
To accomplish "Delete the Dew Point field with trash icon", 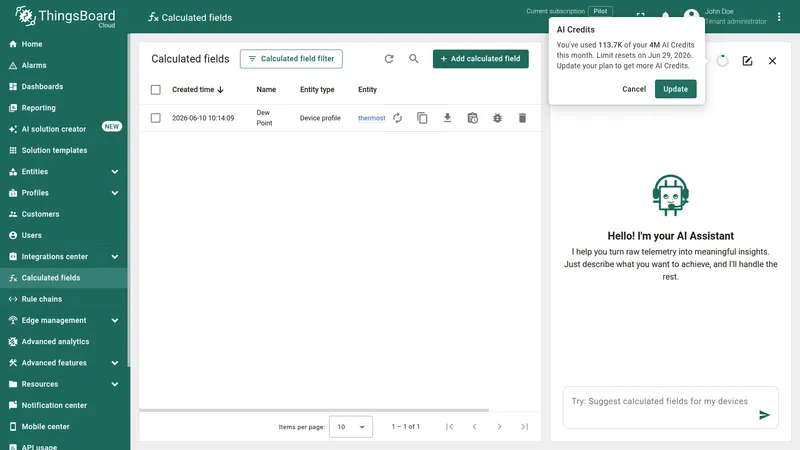I will coord(522,118).
